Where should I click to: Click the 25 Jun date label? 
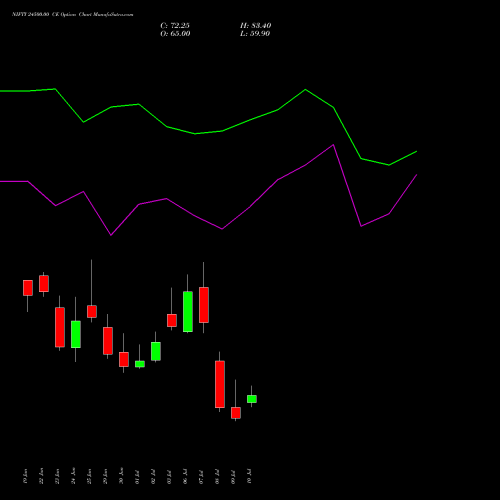[89, 476]
